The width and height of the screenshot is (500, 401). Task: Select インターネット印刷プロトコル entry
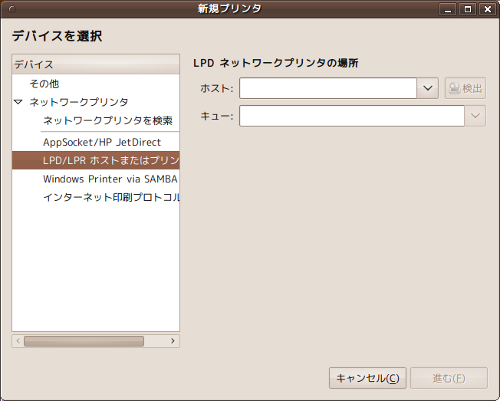(96, 197)
